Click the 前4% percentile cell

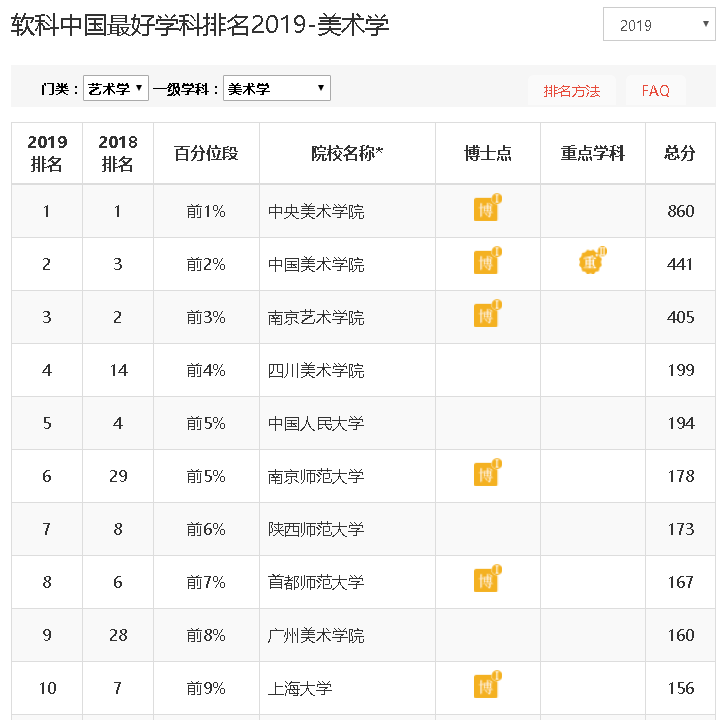point(206,370)
